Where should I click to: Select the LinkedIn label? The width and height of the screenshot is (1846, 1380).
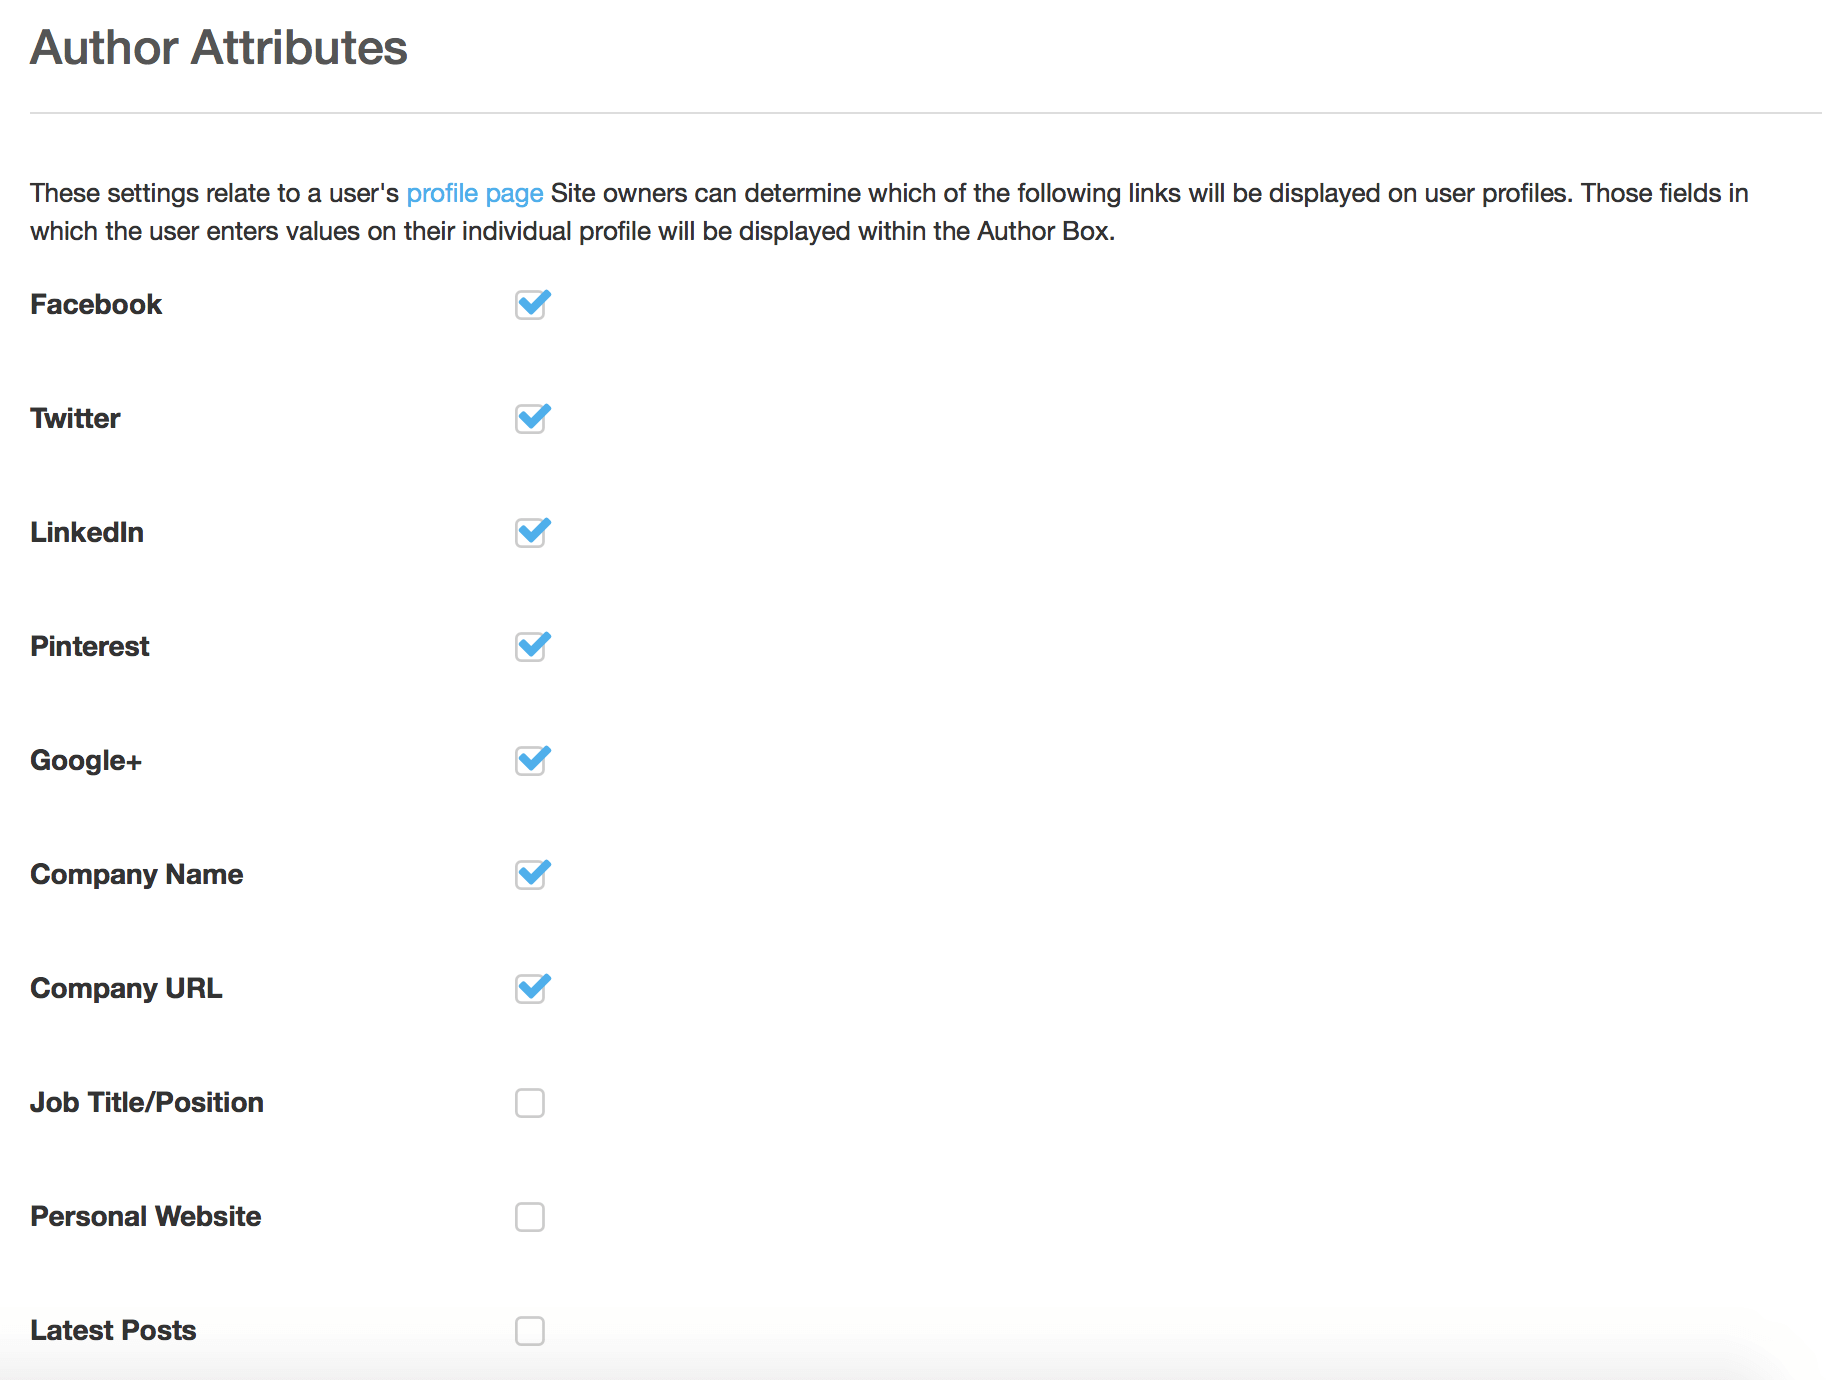(x=87, y=532)
